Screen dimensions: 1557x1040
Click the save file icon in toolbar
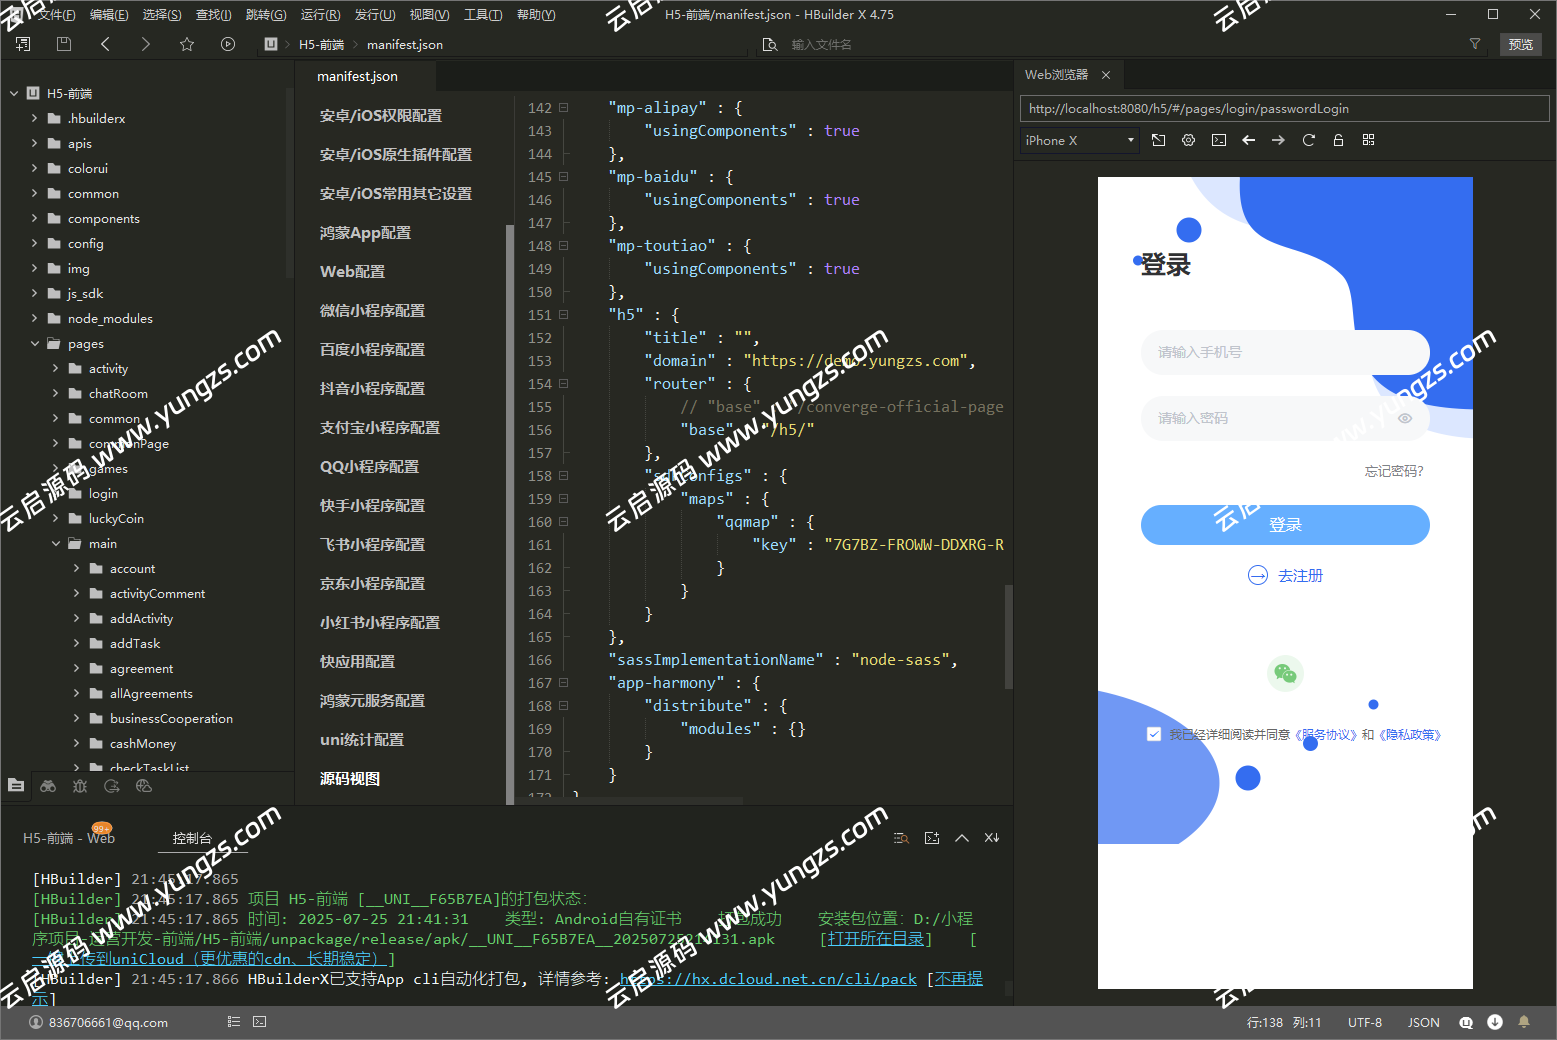(64, 44)
